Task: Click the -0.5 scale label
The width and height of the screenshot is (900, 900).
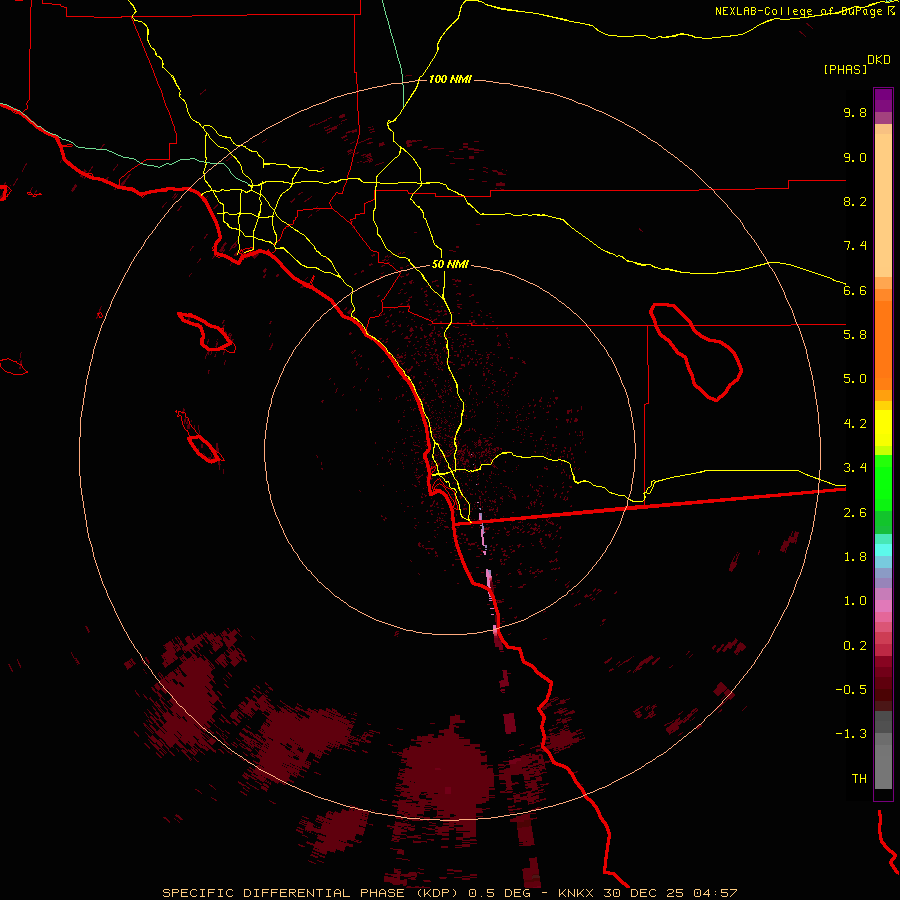Action: [851, 690]
